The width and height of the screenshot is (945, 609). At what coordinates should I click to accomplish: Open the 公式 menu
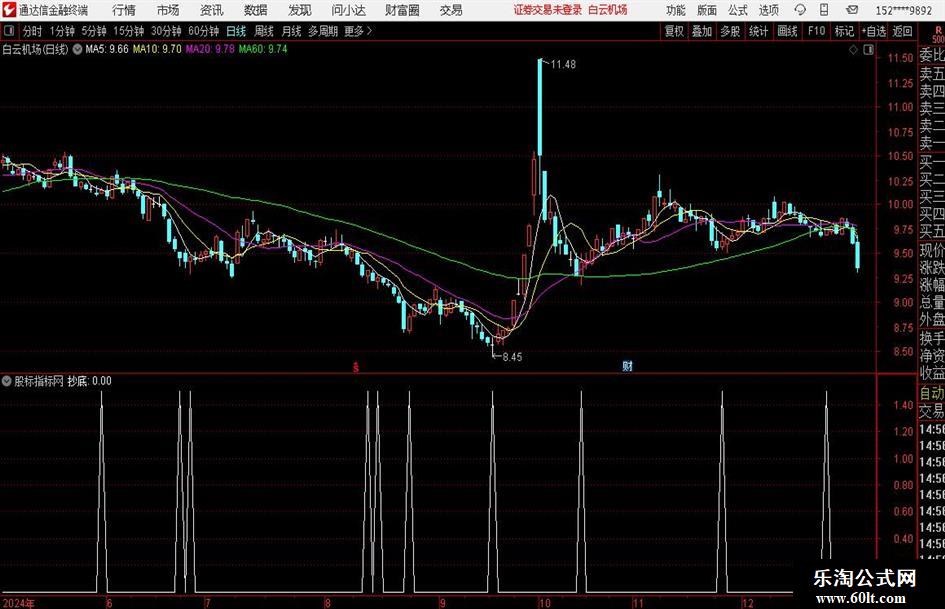737,10
